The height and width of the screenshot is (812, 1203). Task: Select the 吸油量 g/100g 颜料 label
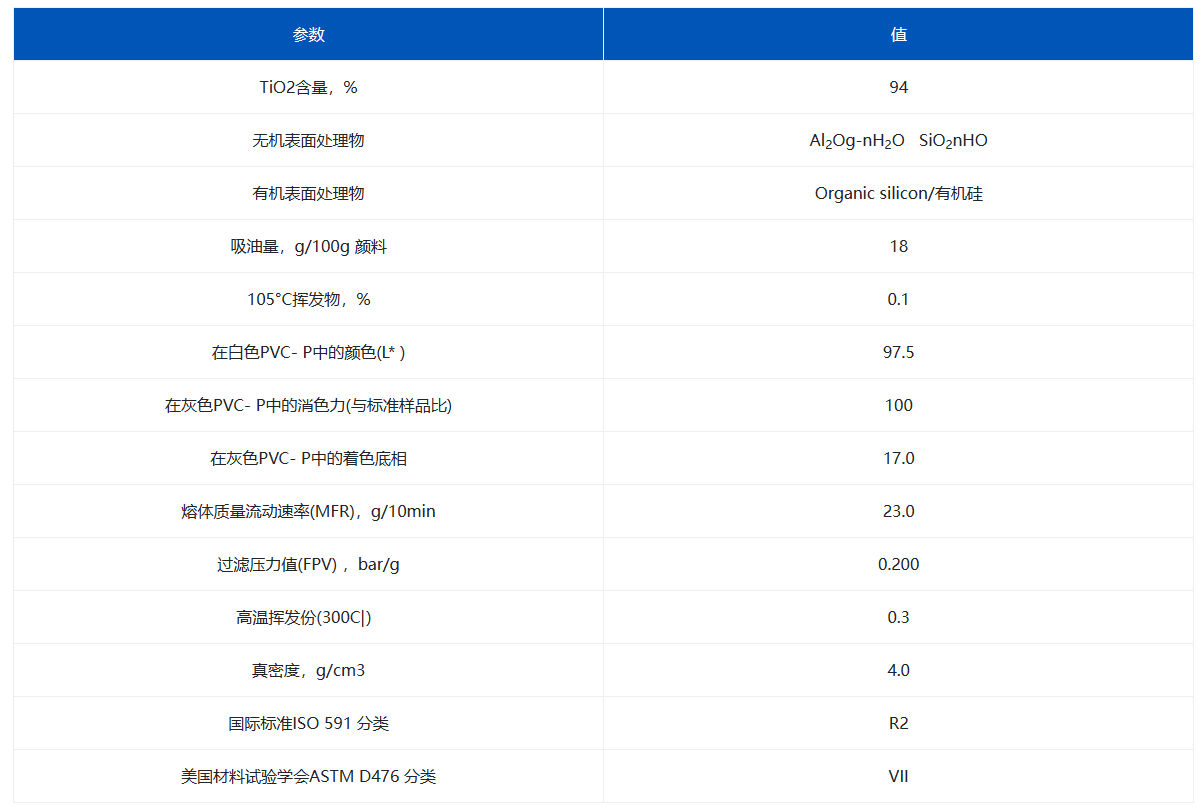coord(308,246)
